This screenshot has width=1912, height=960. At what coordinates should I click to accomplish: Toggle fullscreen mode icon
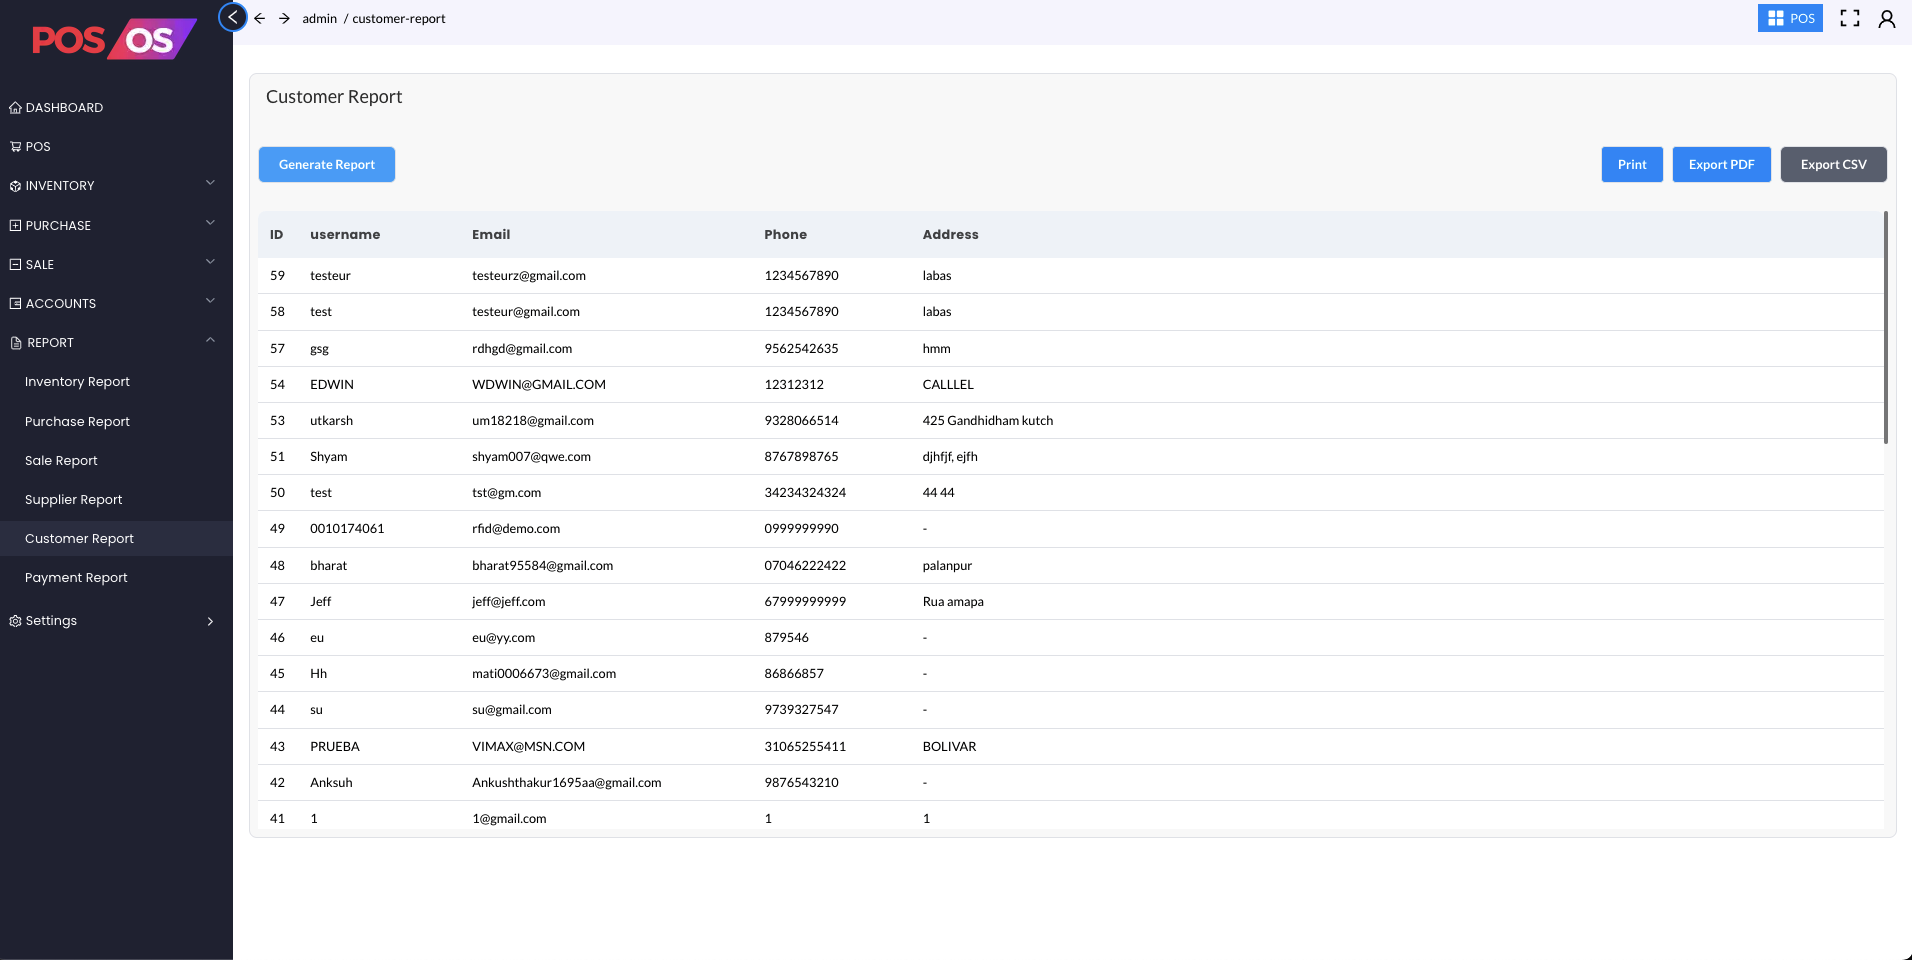(x=1849, y=18)
